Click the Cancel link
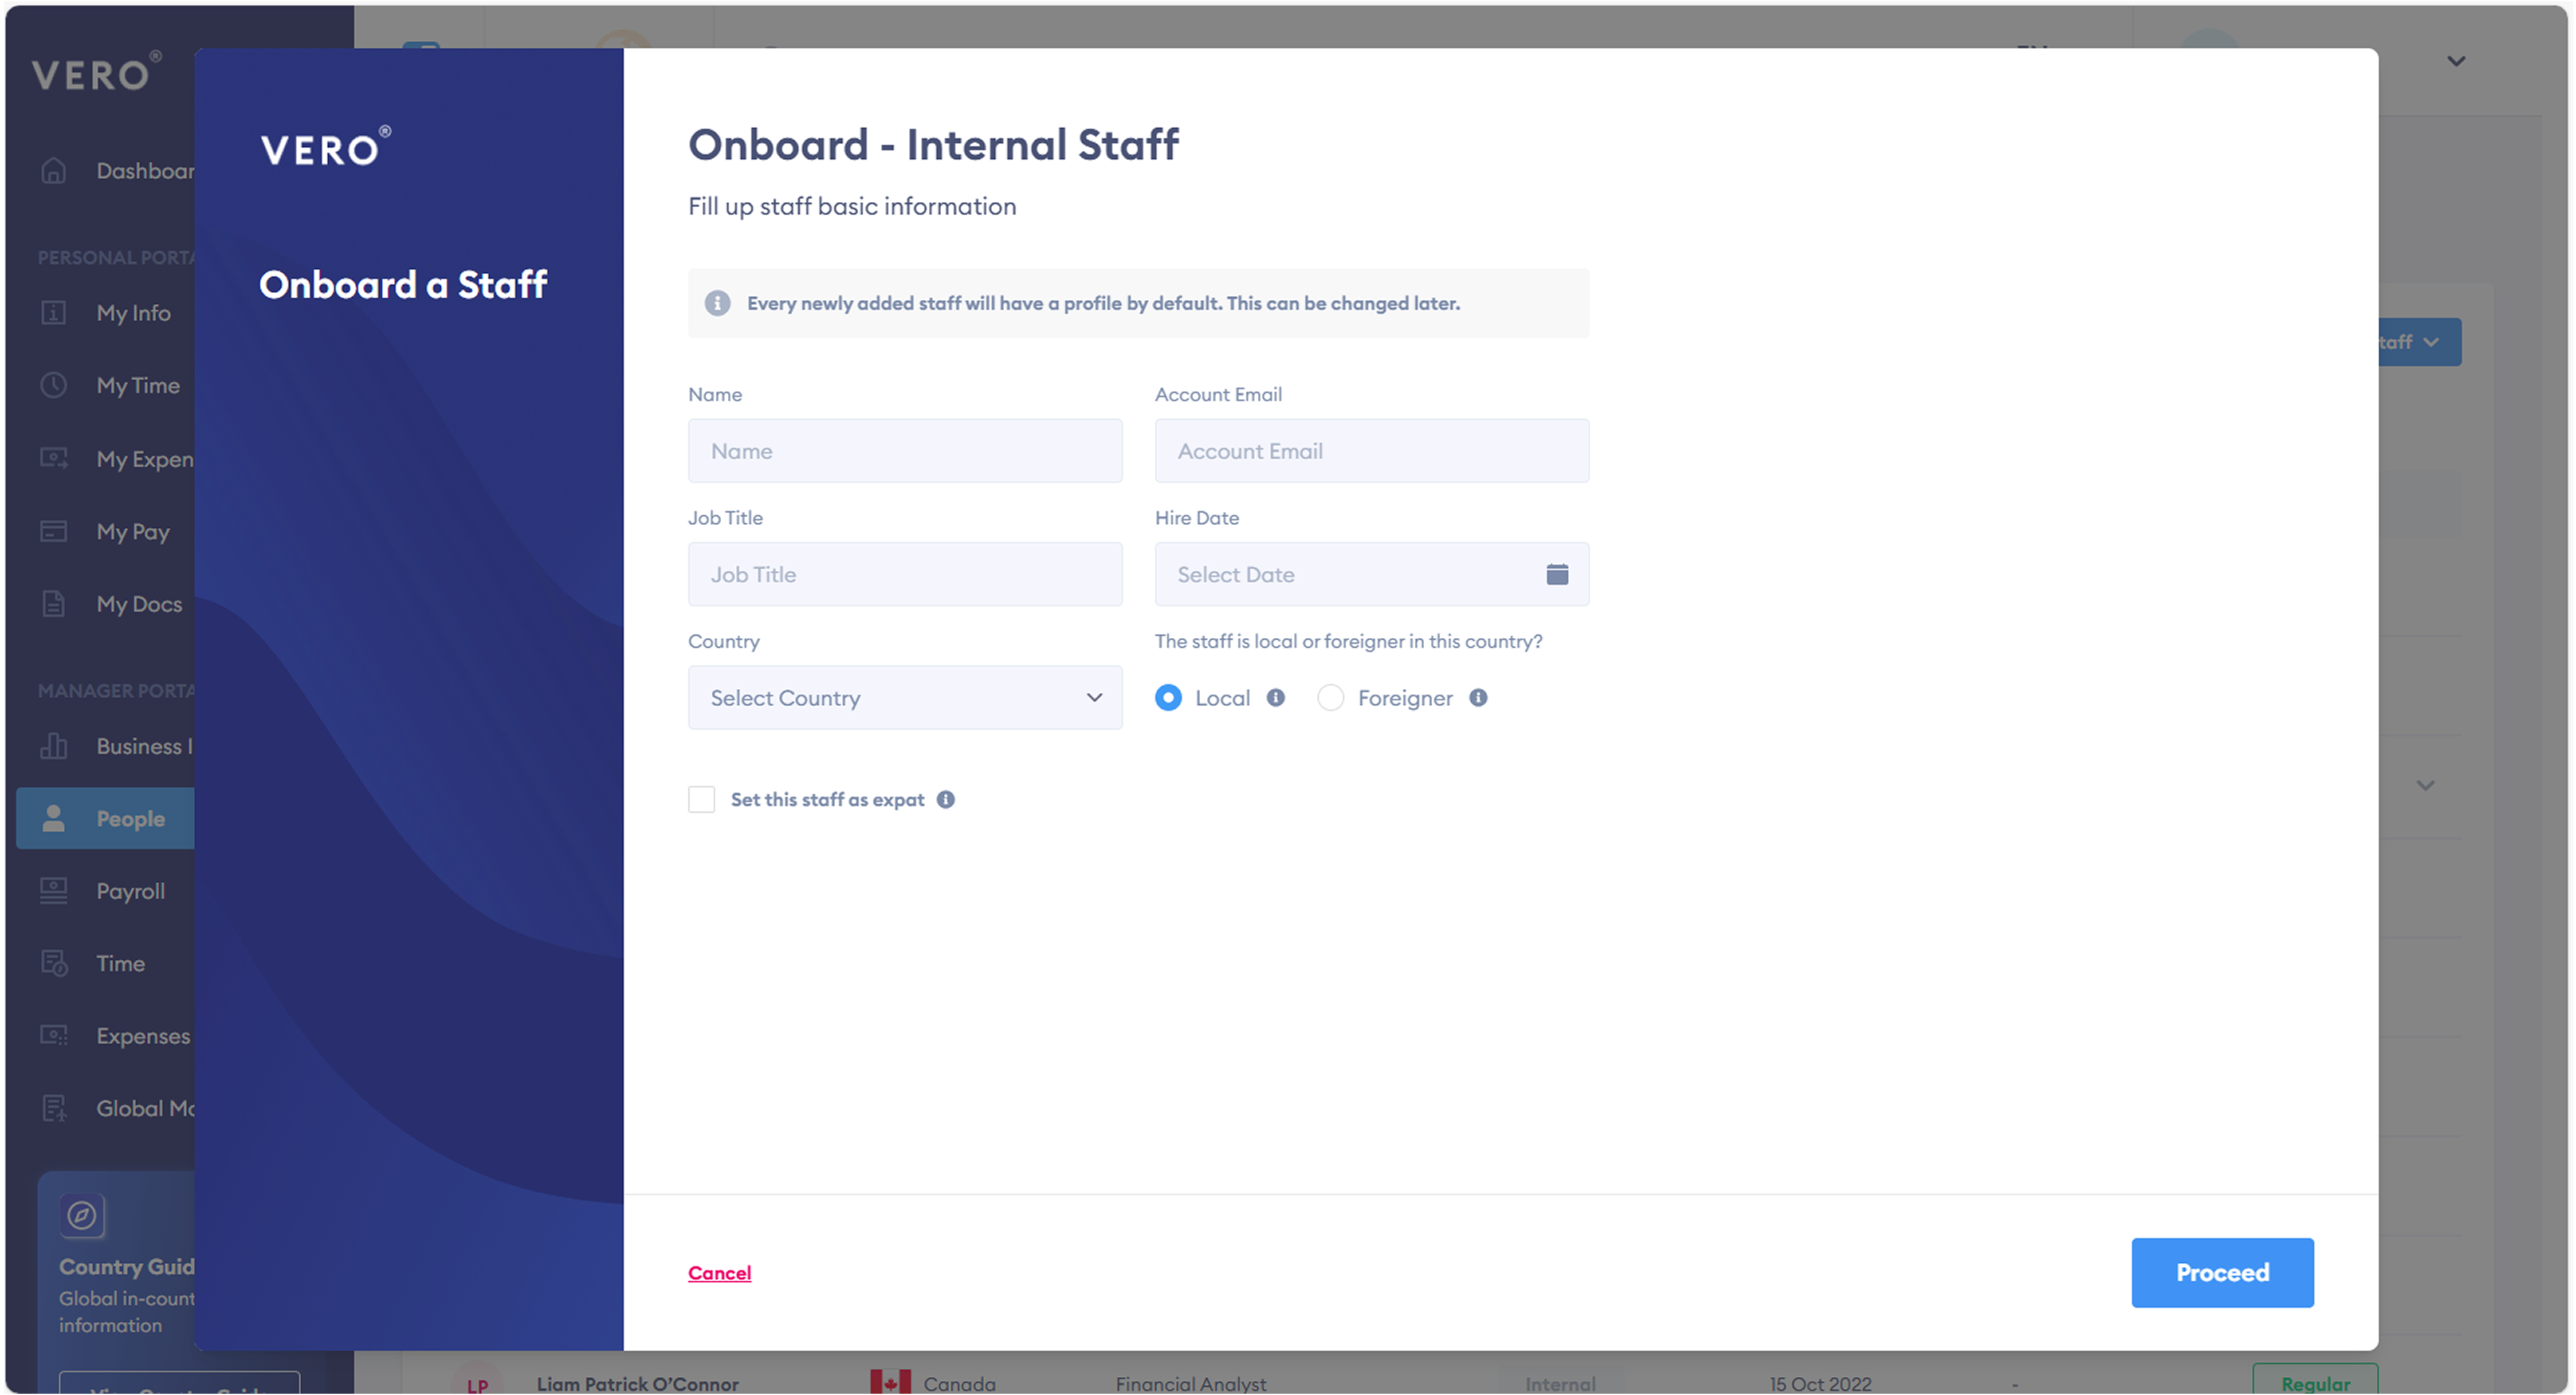 click(719, 1273)
